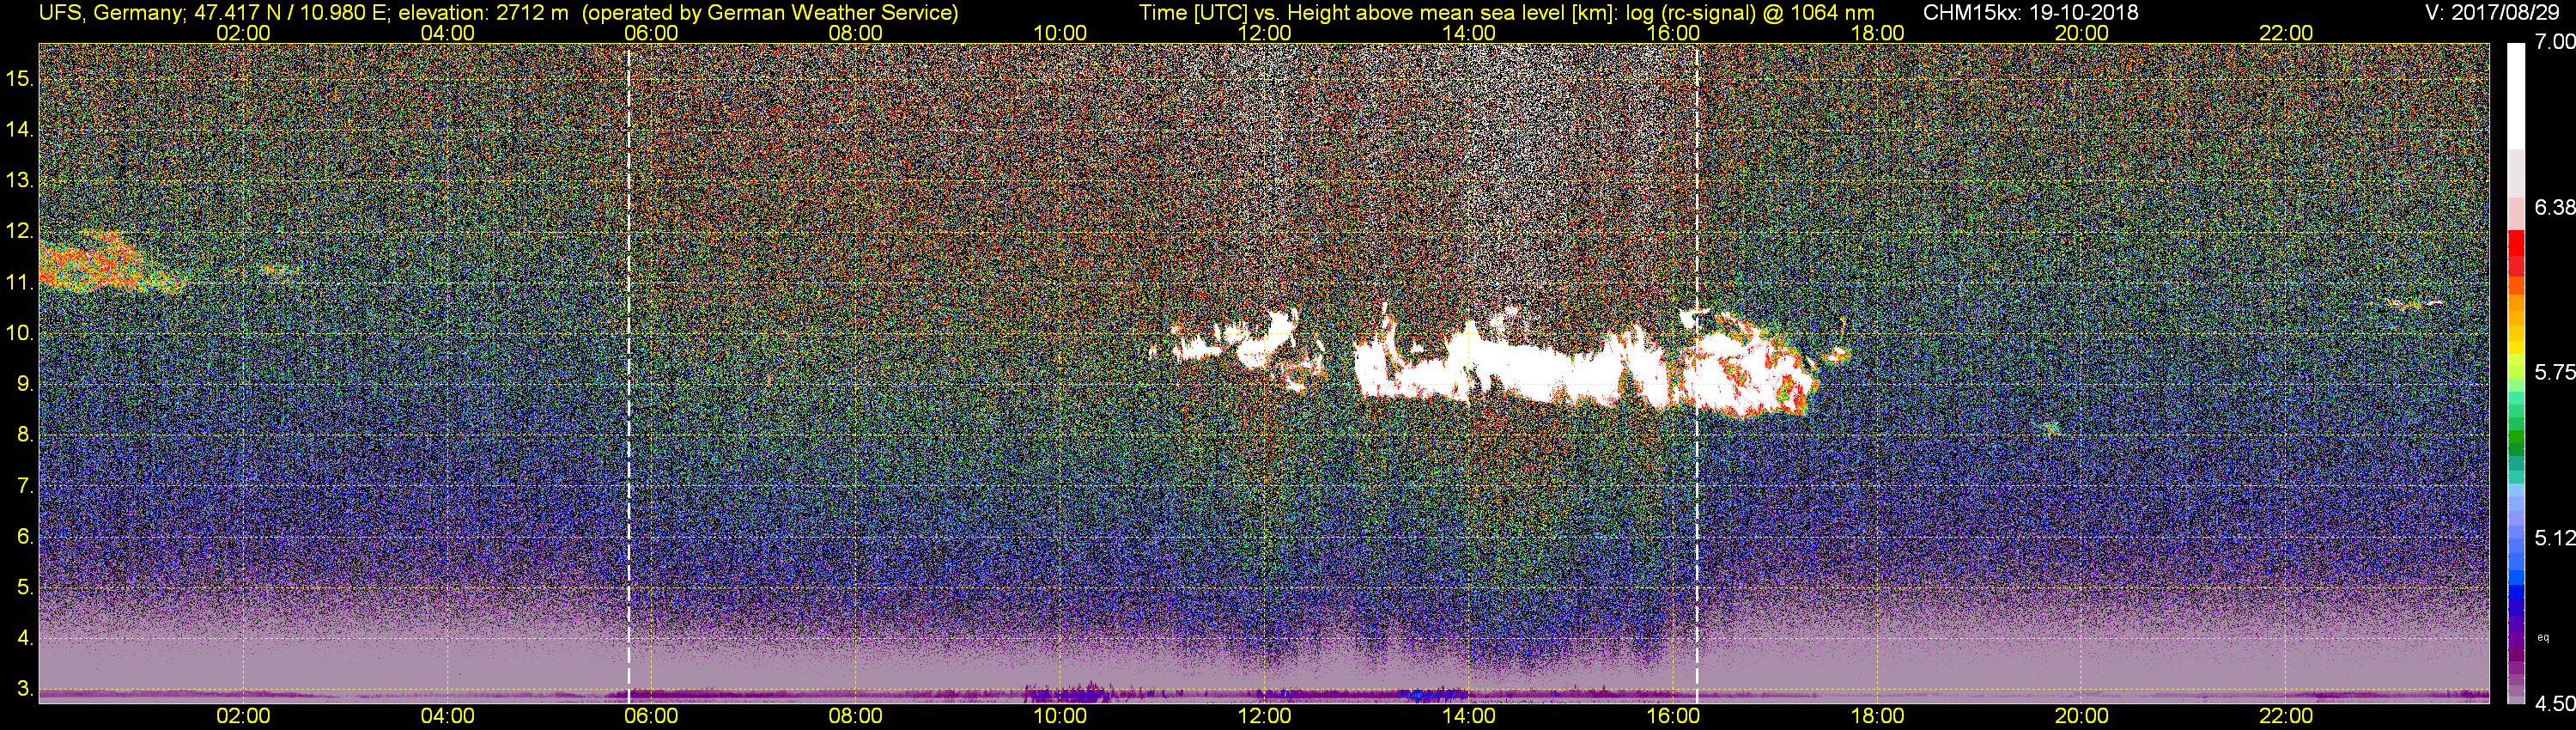
Task: Click the 20:00 label on bottom time axis
Action: [2082, 717]
